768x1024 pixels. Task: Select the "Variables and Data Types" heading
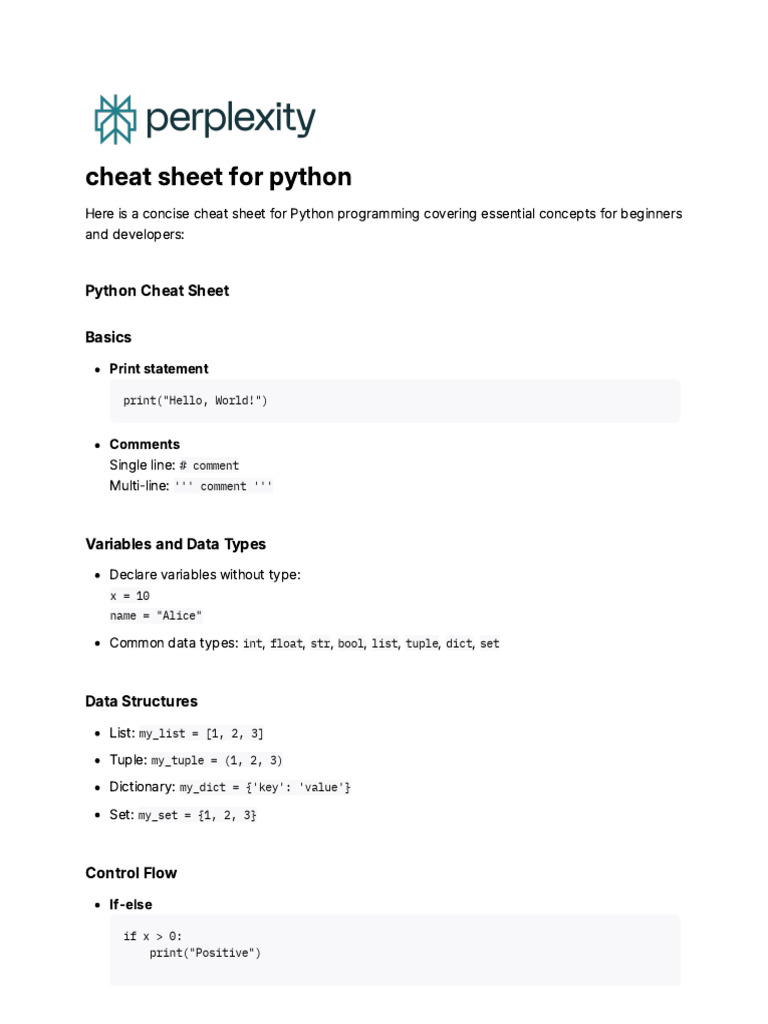point(175,544)
